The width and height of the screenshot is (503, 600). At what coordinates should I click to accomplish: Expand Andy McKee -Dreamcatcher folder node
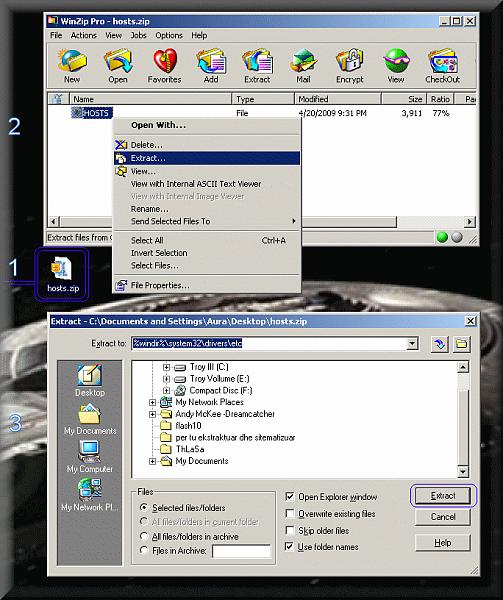point(152,414)
